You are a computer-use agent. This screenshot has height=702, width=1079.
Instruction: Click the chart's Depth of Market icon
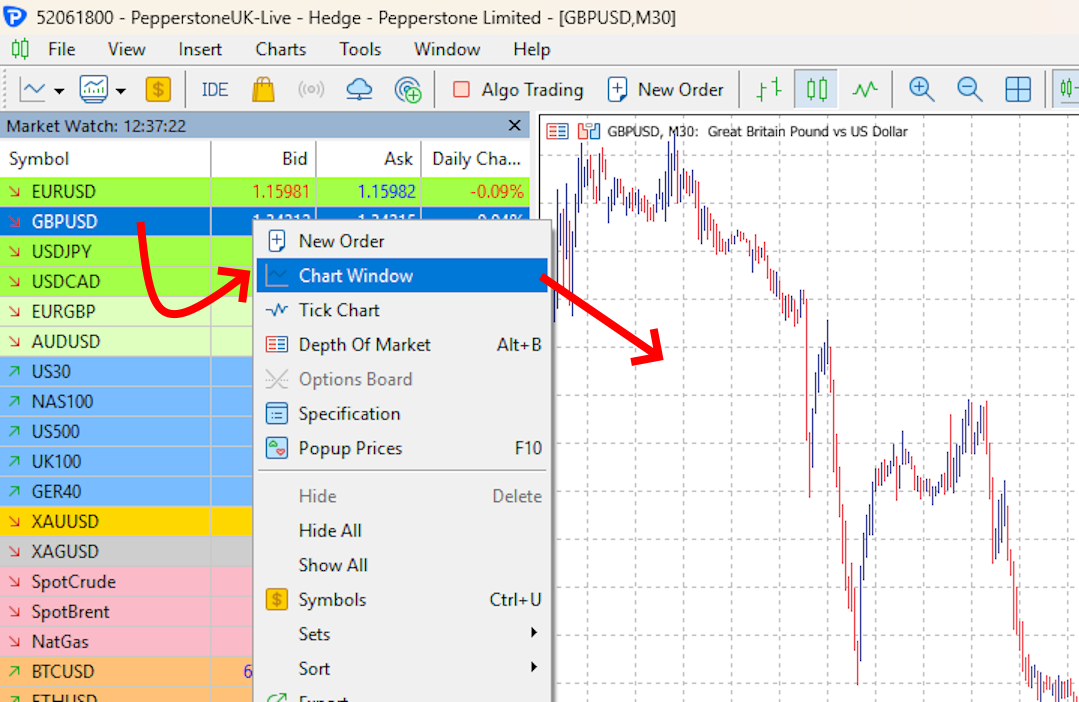(x=557, y=131)
